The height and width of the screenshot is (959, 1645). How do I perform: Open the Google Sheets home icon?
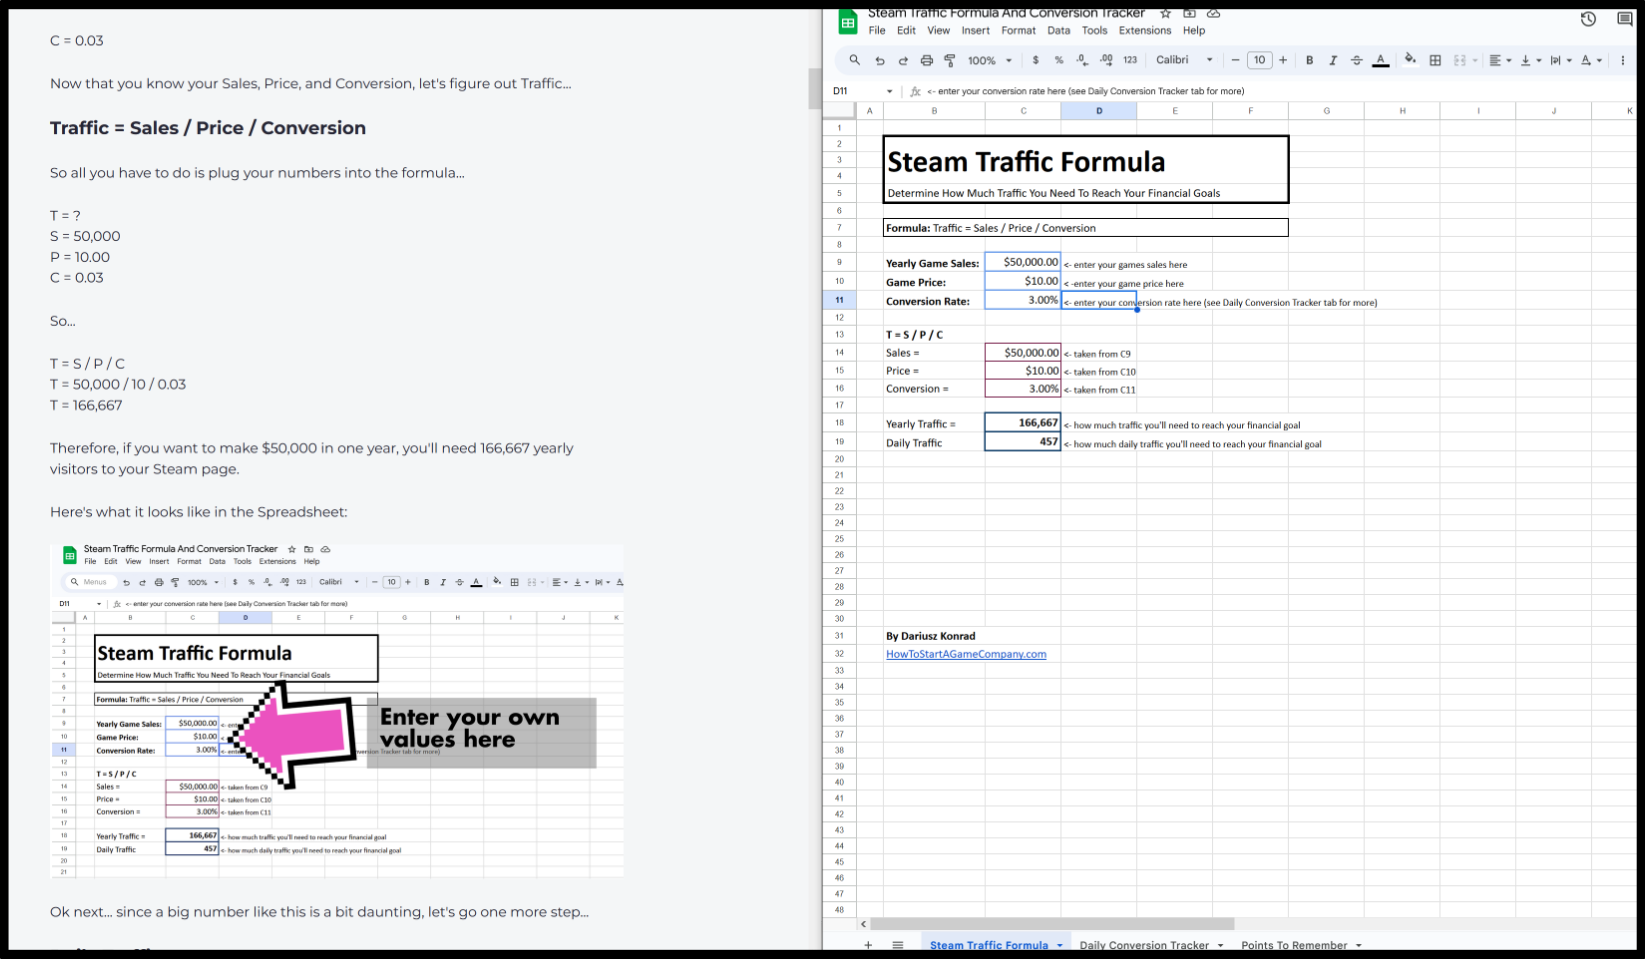point(848,22)
